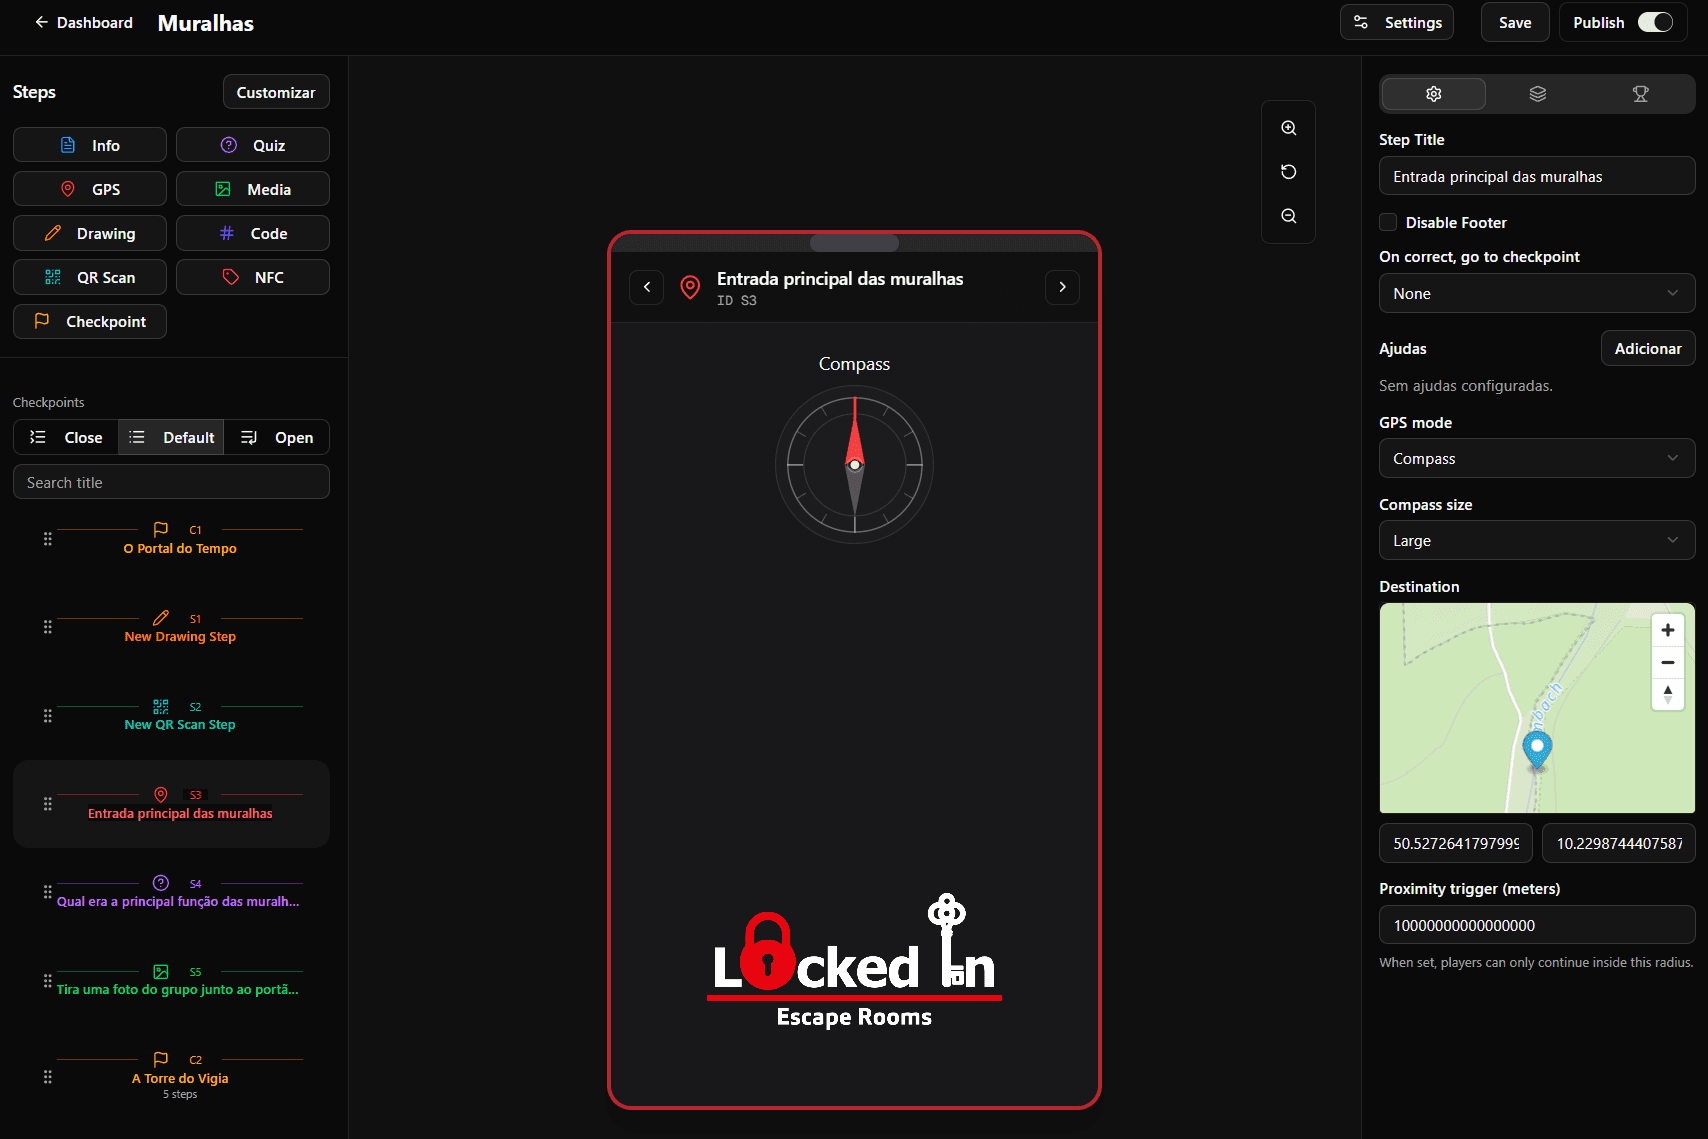Add a Checkpoint step

coord(89,321)
